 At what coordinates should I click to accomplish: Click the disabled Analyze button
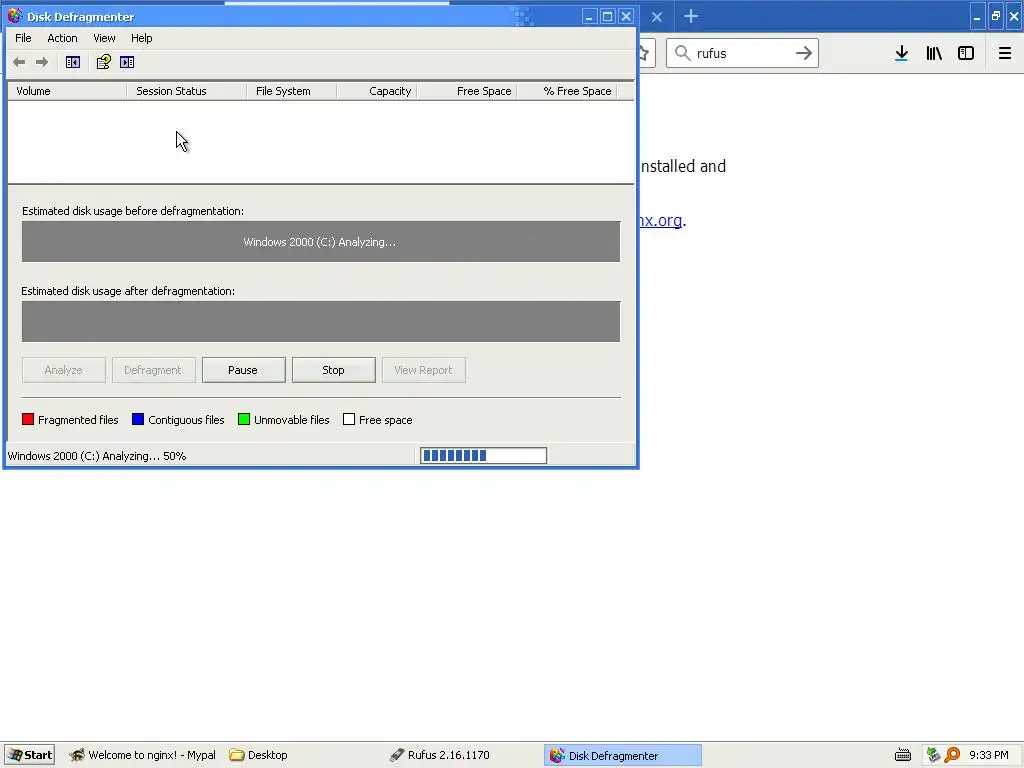pyautogui.click(x=63, y=370)
